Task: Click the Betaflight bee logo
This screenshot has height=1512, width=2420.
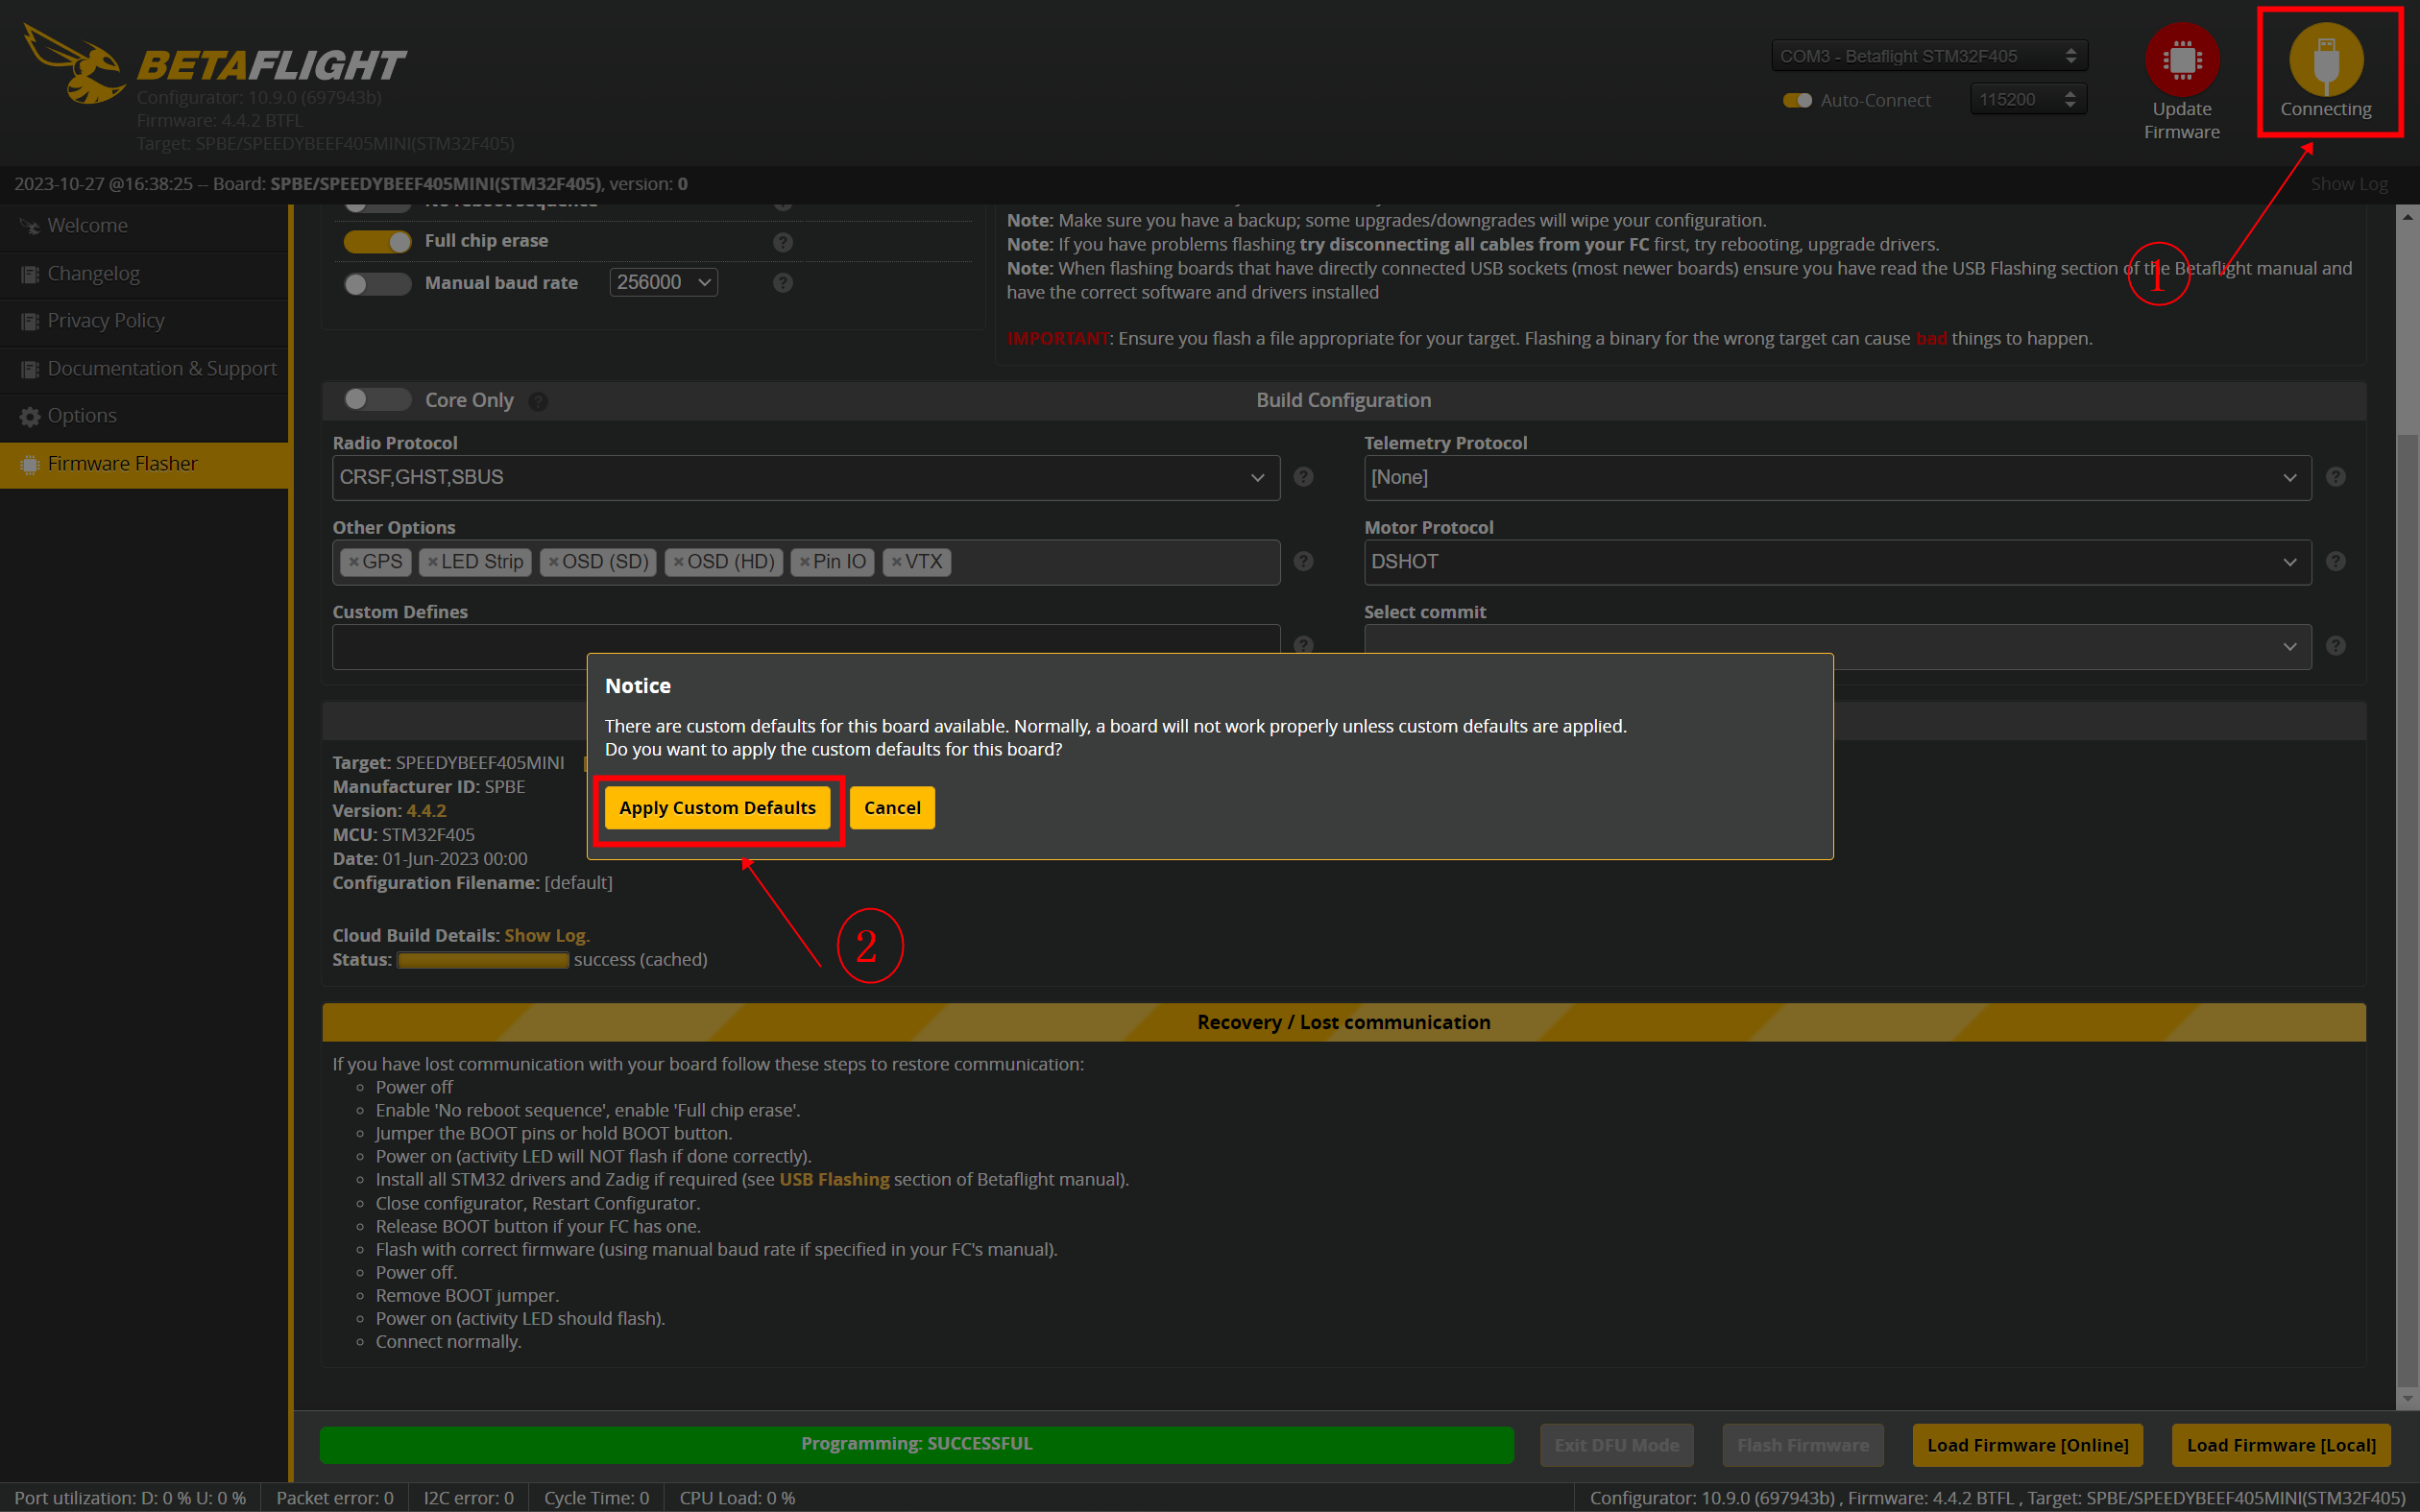Action: point(73,65)
